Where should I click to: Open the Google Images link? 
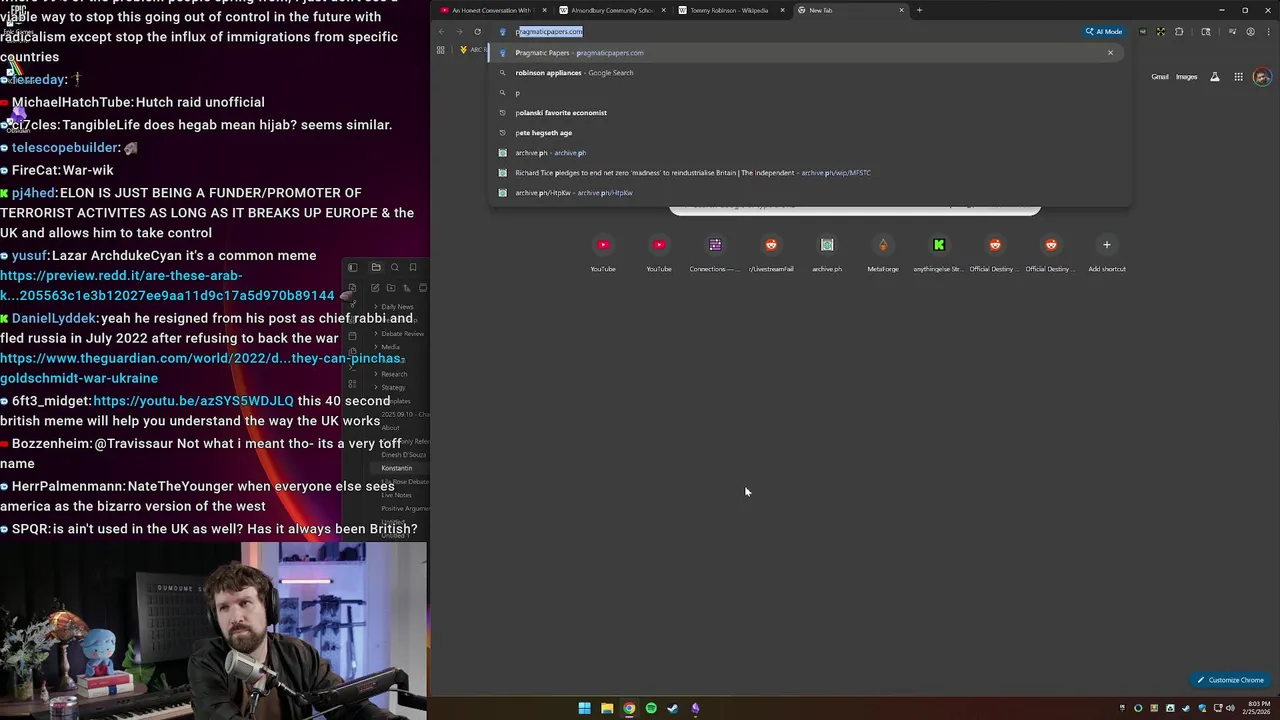(1186, 77)
